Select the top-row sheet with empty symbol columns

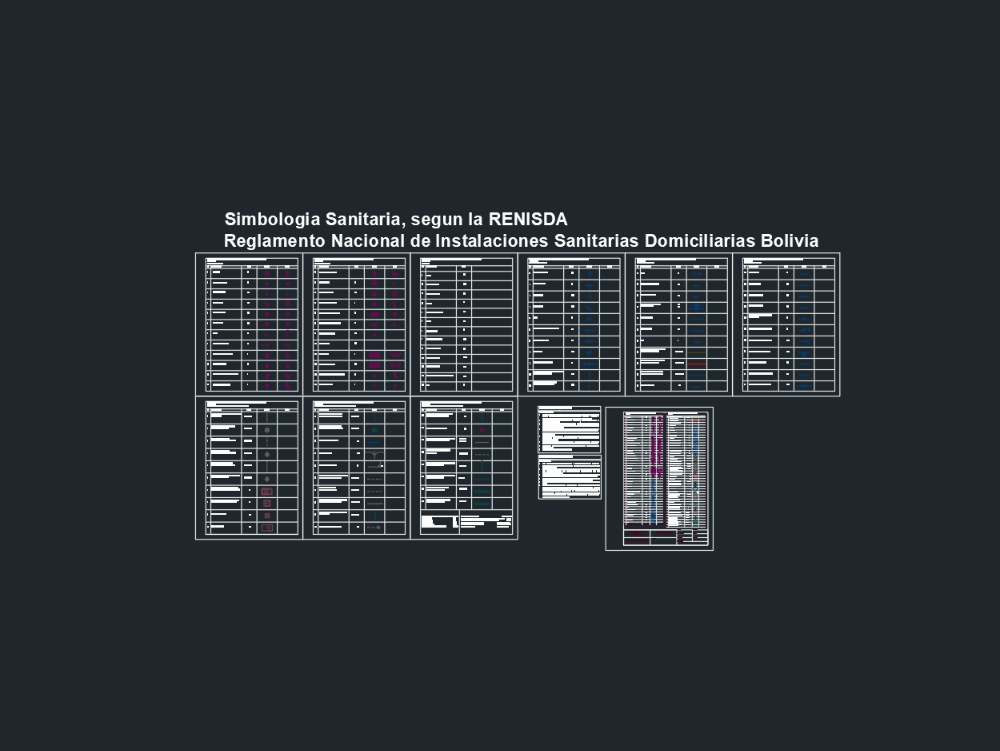click(464, 324)
